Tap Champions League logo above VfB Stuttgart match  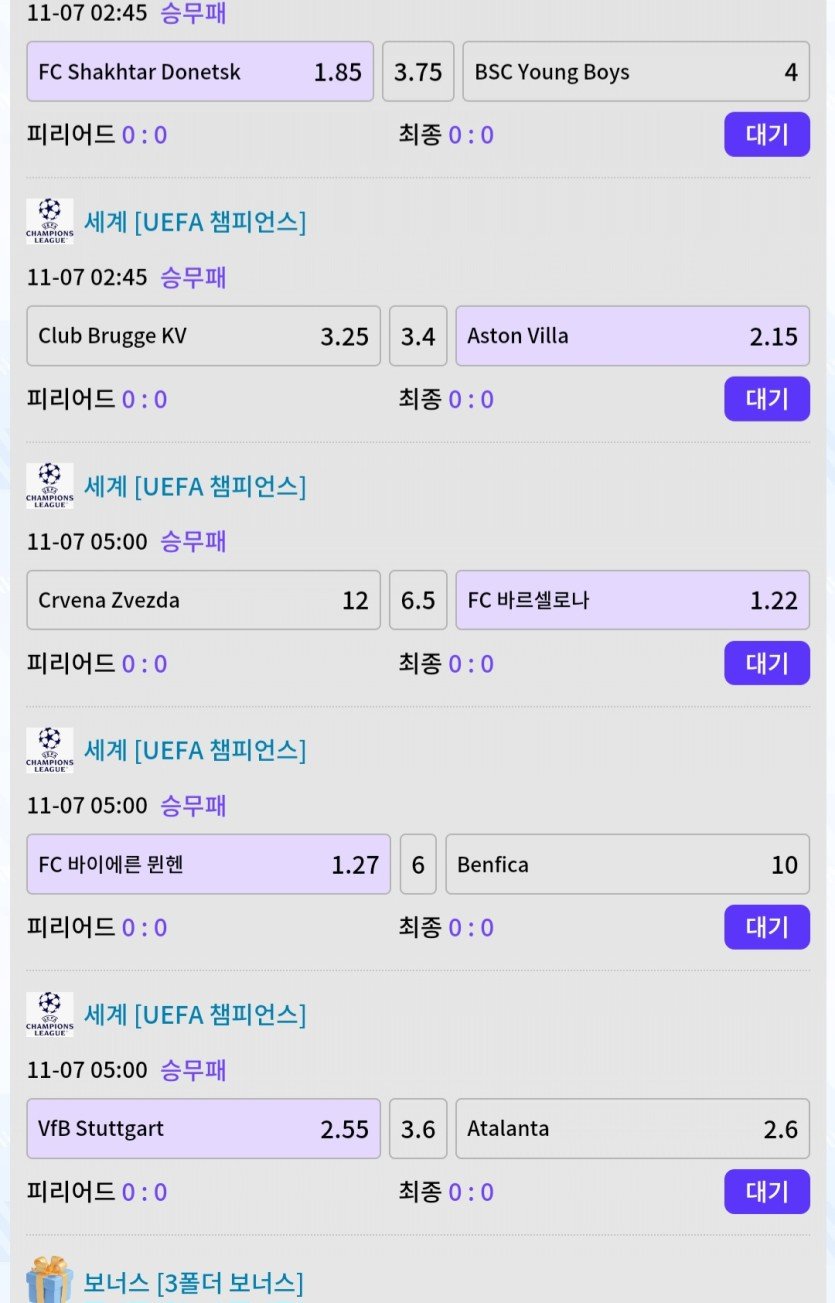point(49,1014)
